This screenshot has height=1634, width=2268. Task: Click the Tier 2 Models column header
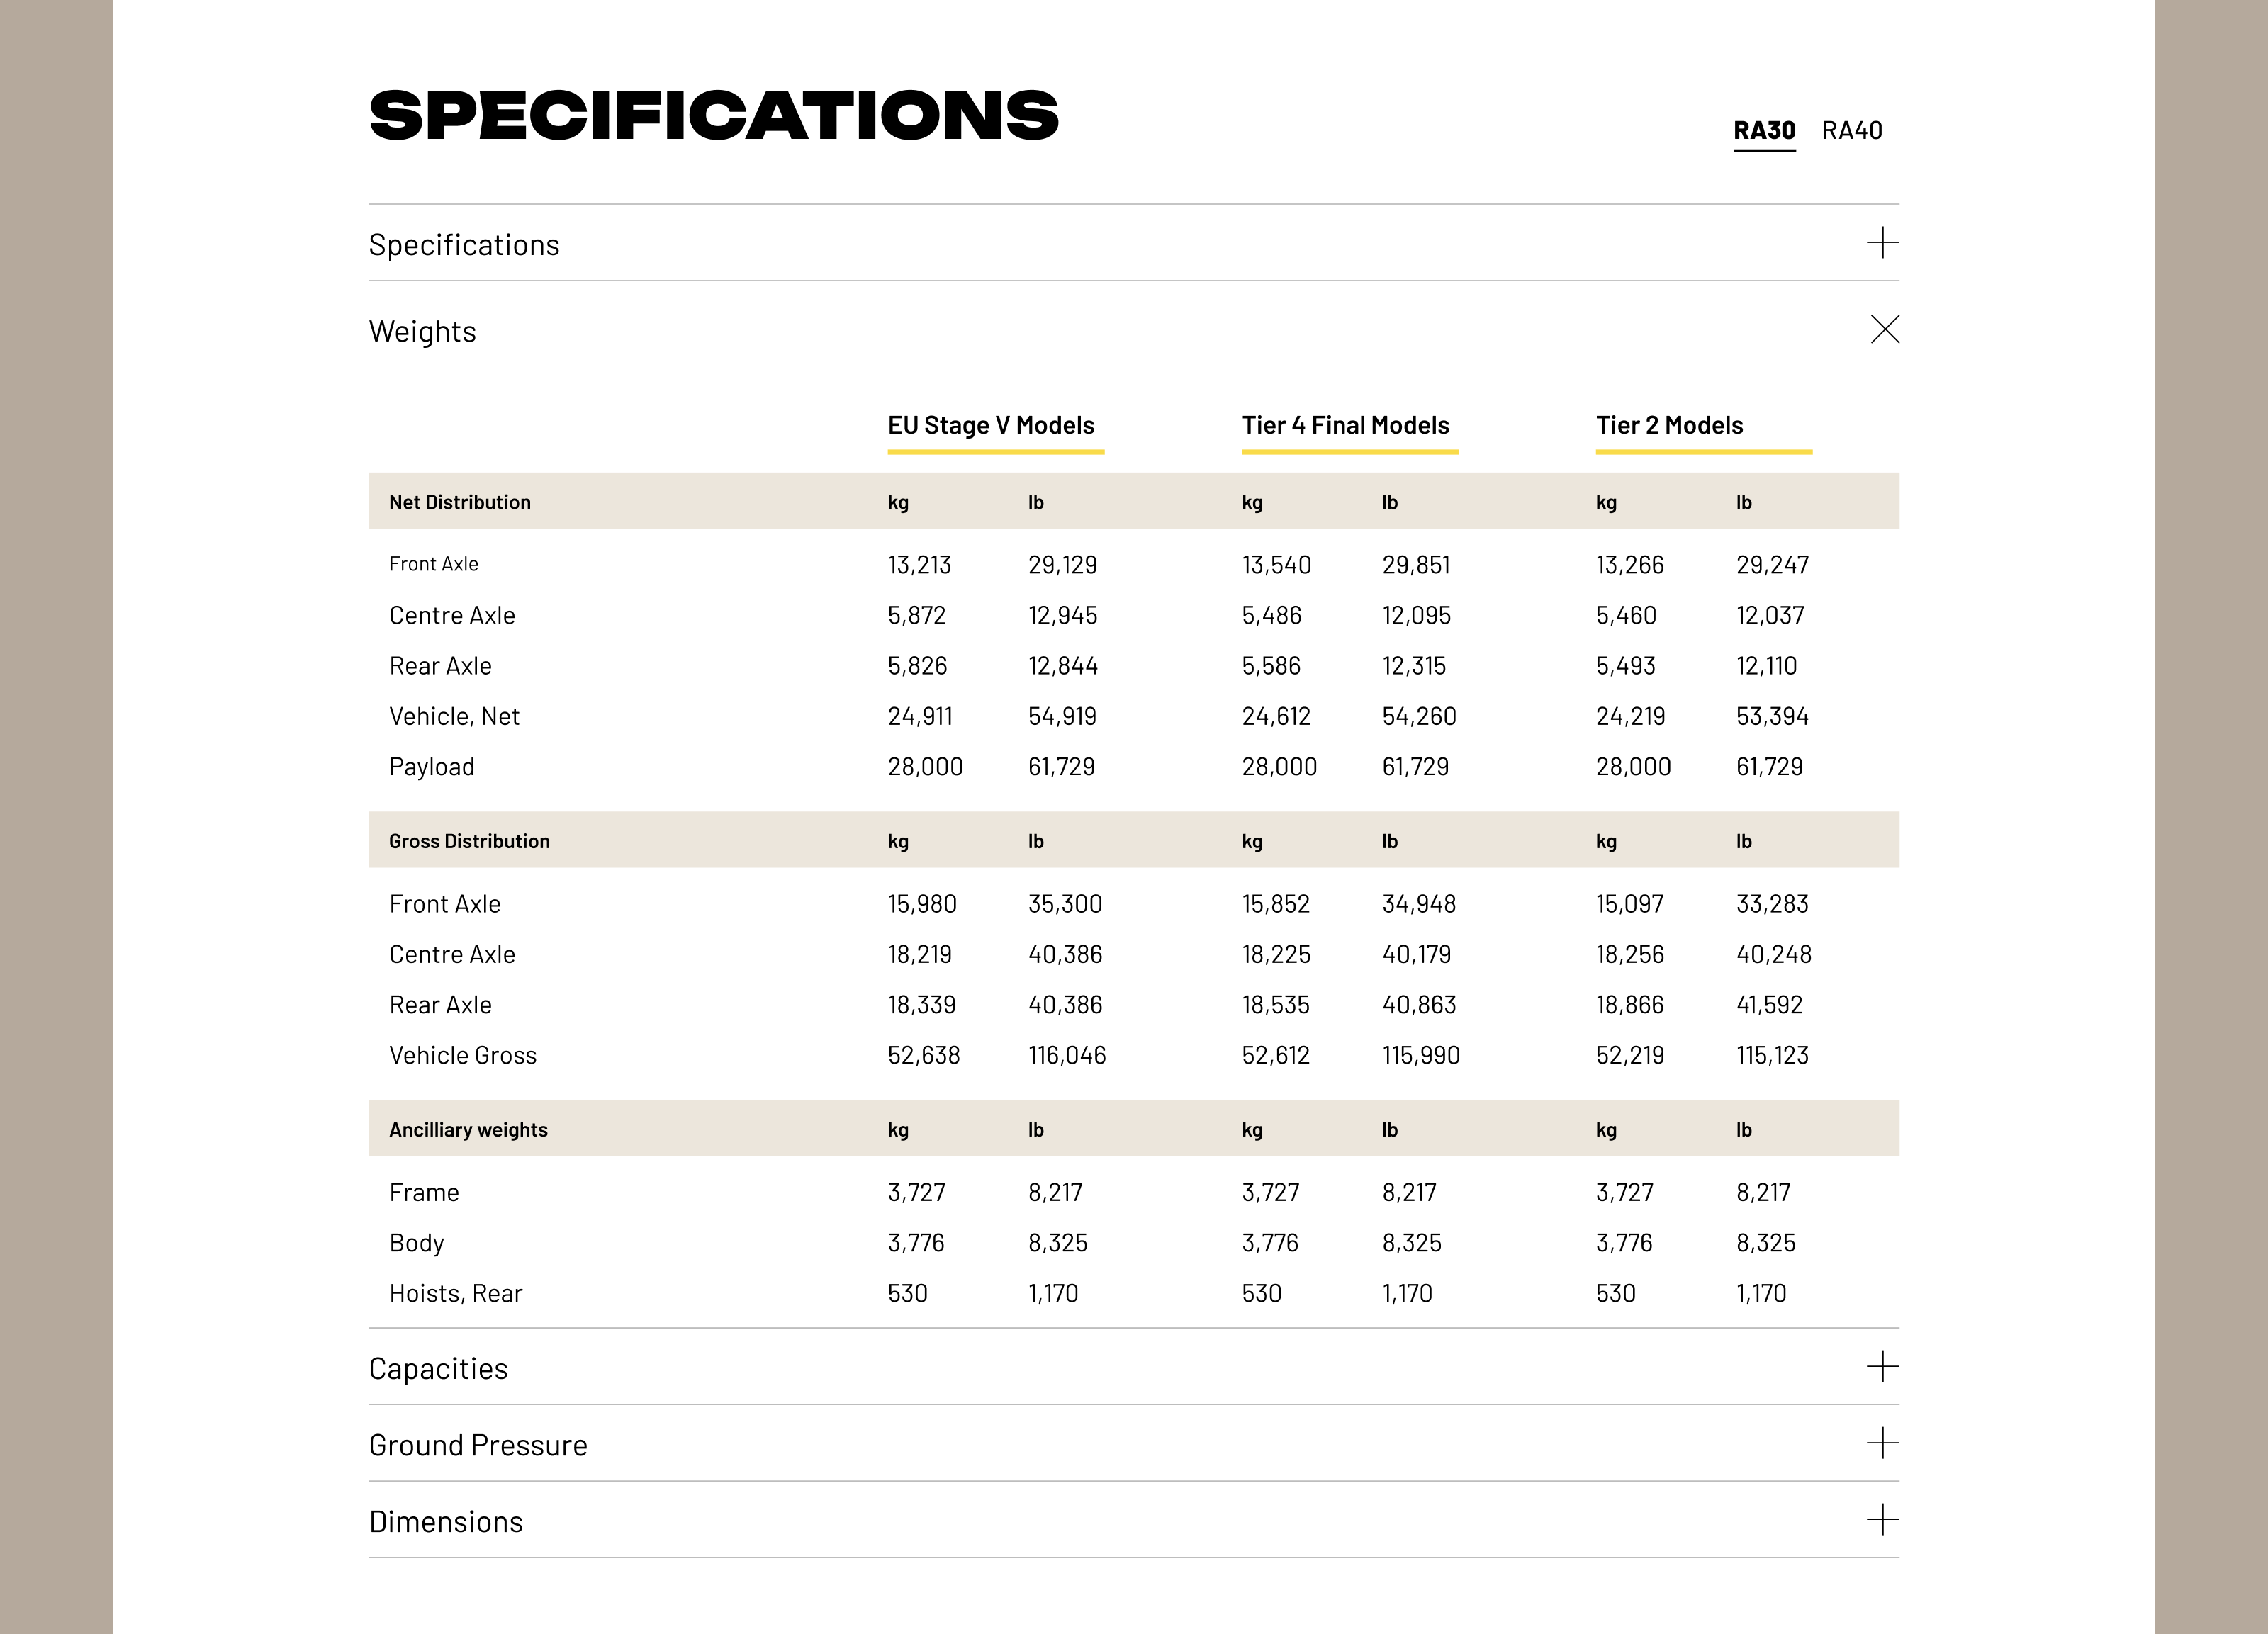(1669, 426)
